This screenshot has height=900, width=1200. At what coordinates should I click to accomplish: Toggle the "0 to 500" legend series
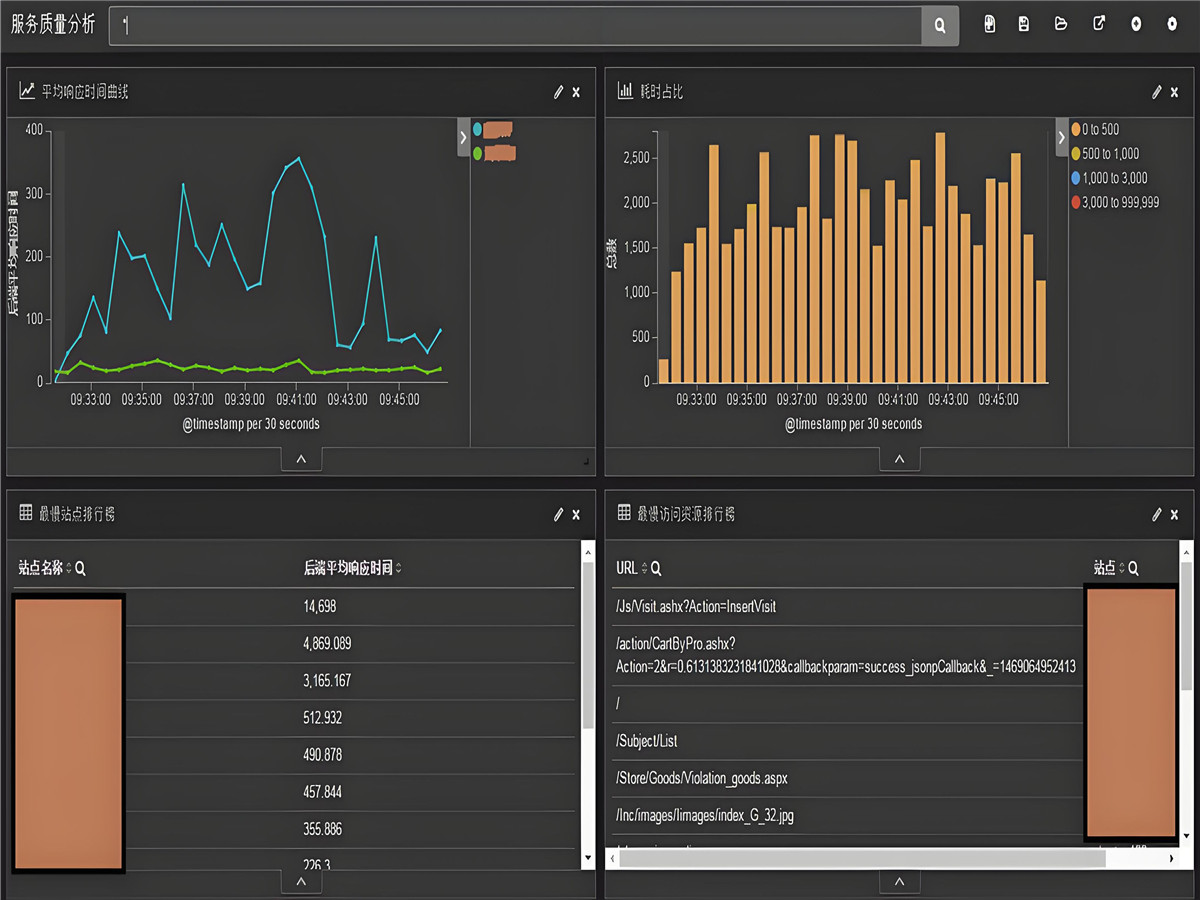point(1095,129)
